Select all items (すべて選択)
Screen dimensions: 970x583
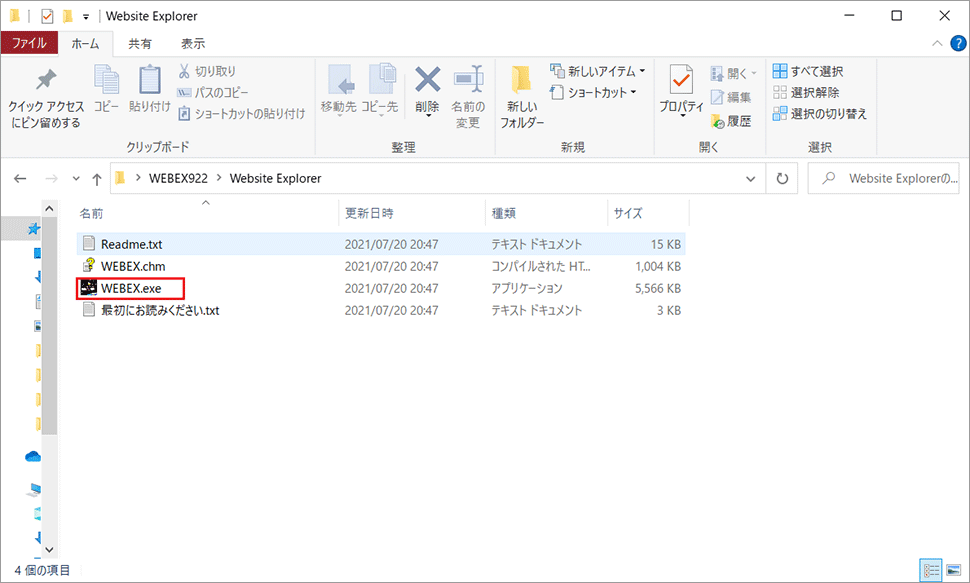click(808, 71)
